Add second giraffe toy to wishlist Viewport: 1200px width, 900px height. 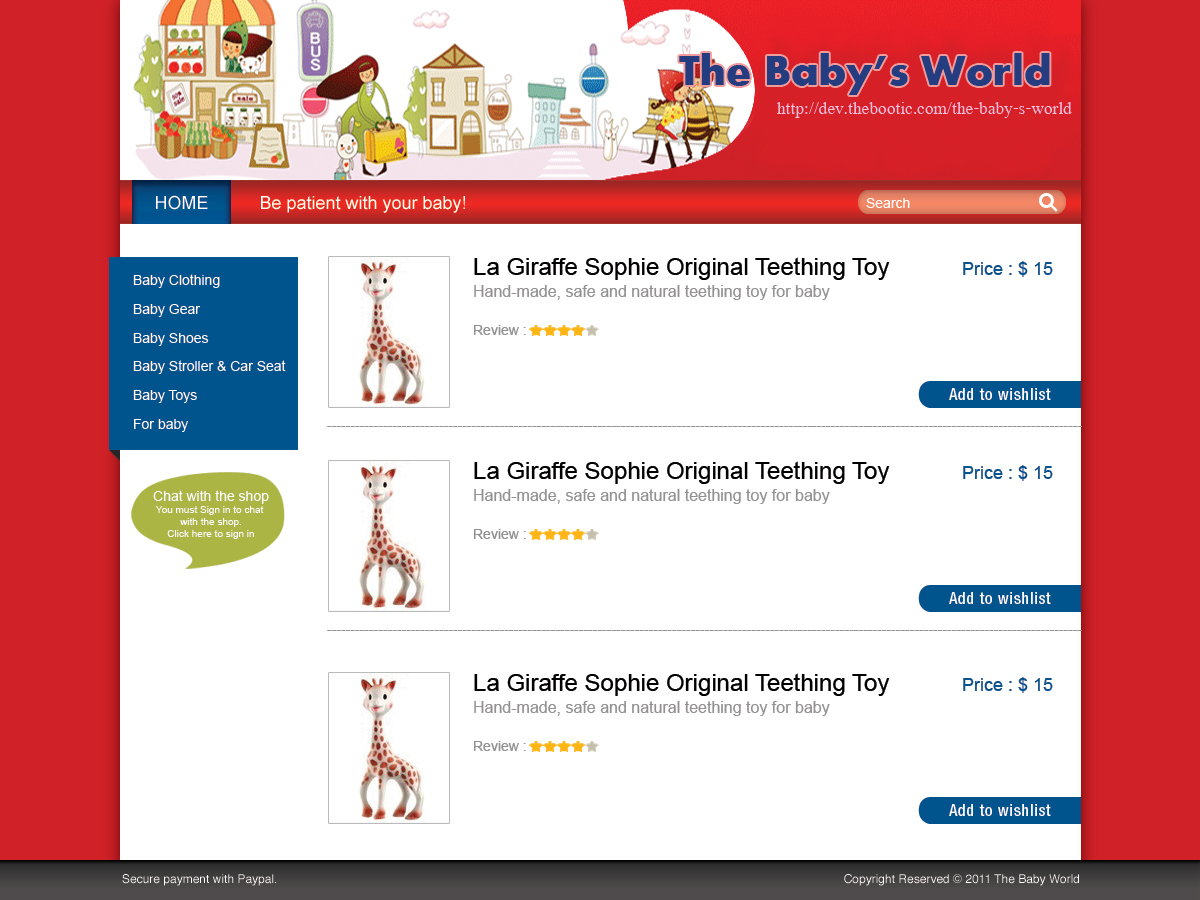click(1000, 598)
